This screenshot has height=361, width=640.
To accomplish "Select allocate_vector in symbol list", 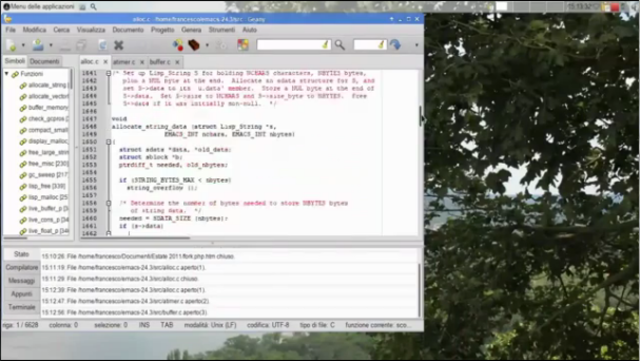I will (x=48, y=96).
